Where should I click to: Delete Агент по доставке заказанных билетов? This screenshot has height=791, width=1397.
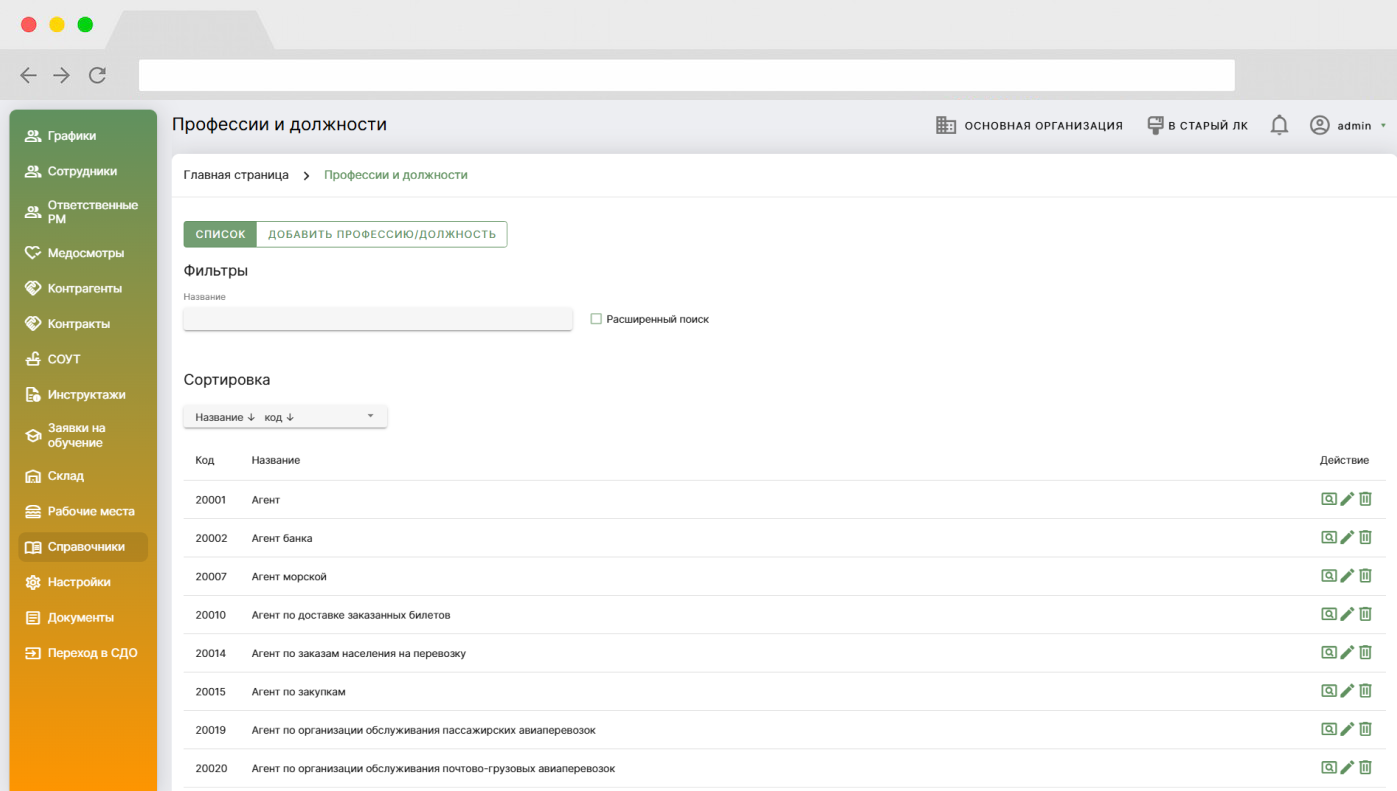[1365, 614]
